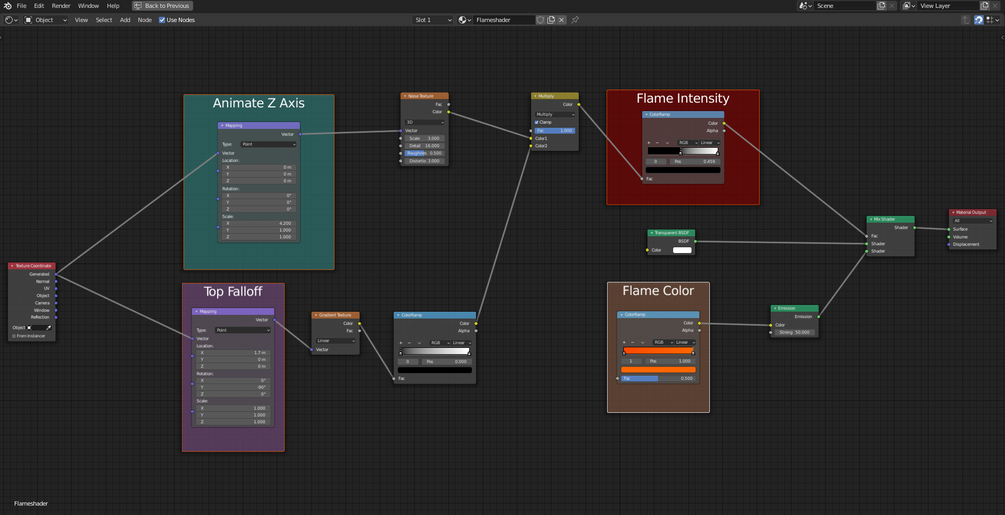Screen dimensions: 1005x515
Task: Open the Type Point dropdown in Animate Z Axis
Action: click(x=269, y=145)
